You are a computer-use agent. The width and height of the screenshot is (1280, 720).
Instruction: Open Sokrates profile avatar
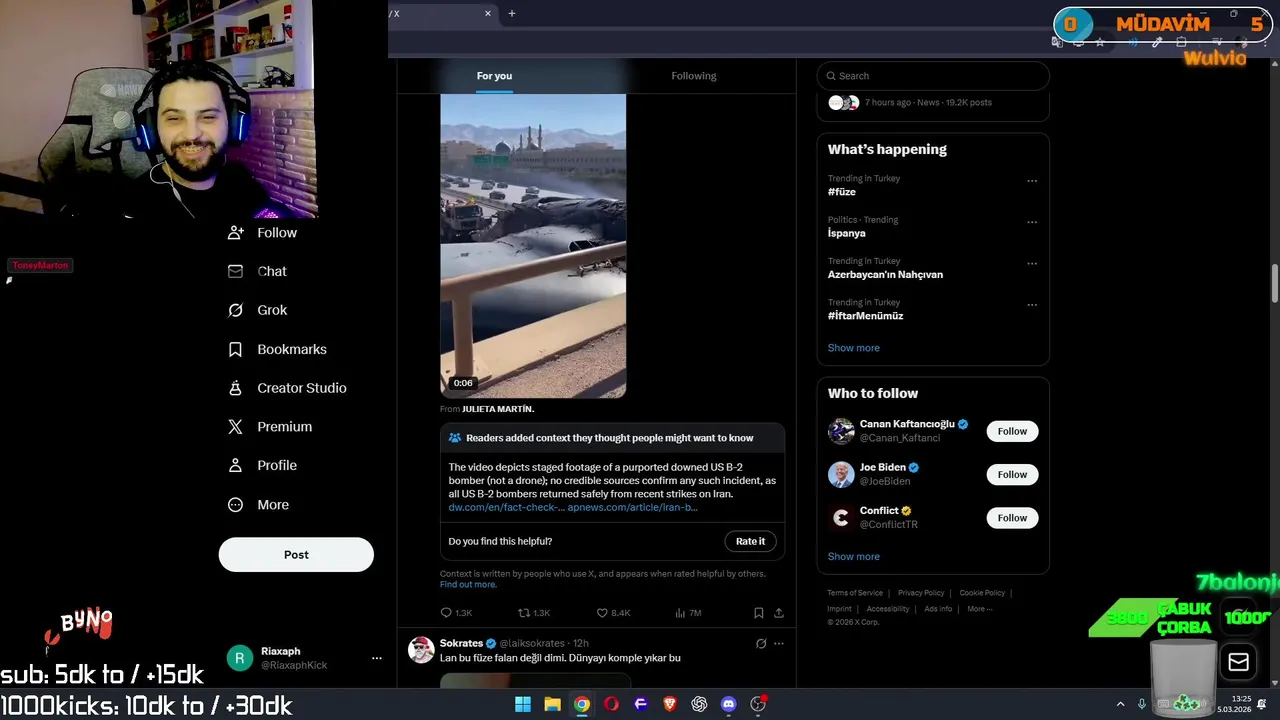coord(421,650)
